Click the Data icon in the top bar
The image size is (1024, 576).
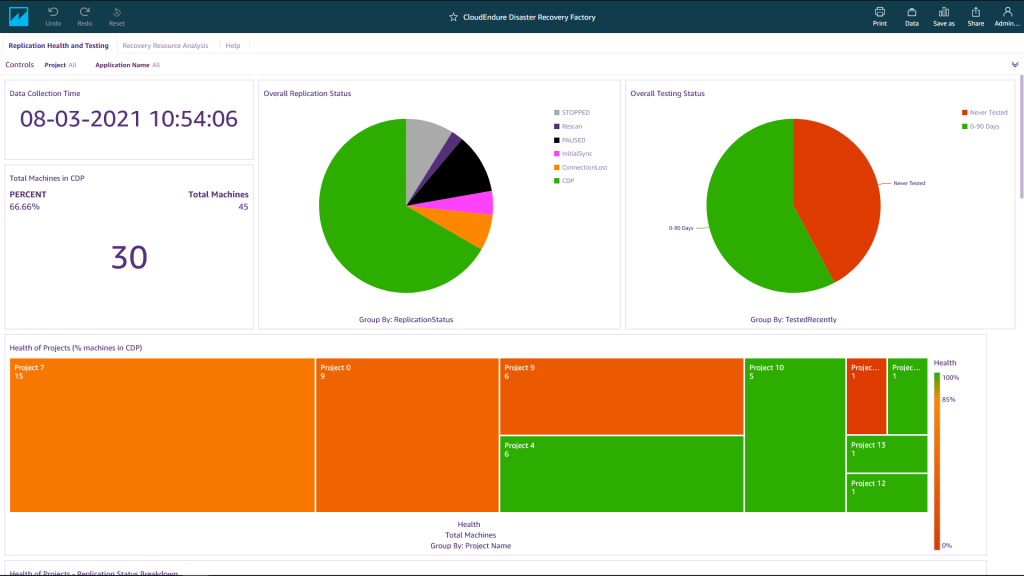click(911, 17)
